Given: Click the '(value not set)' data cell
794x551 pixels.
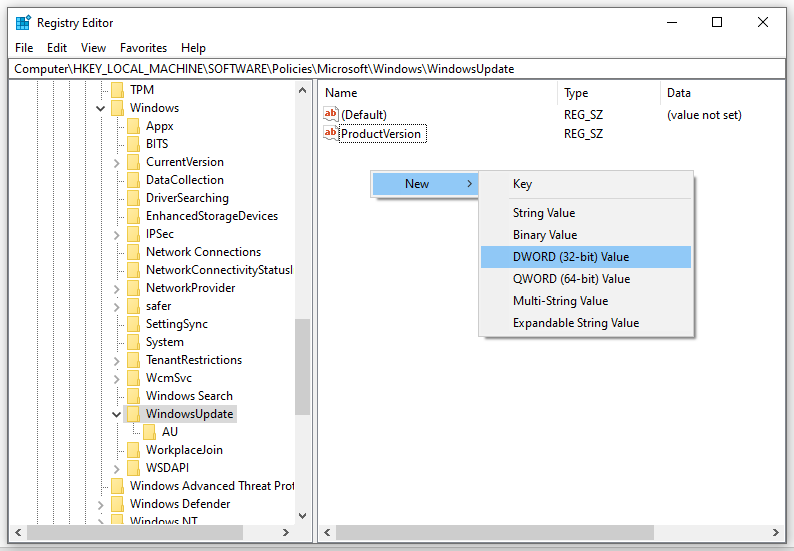Looking at the screenshot, I should tap(704, 115).
